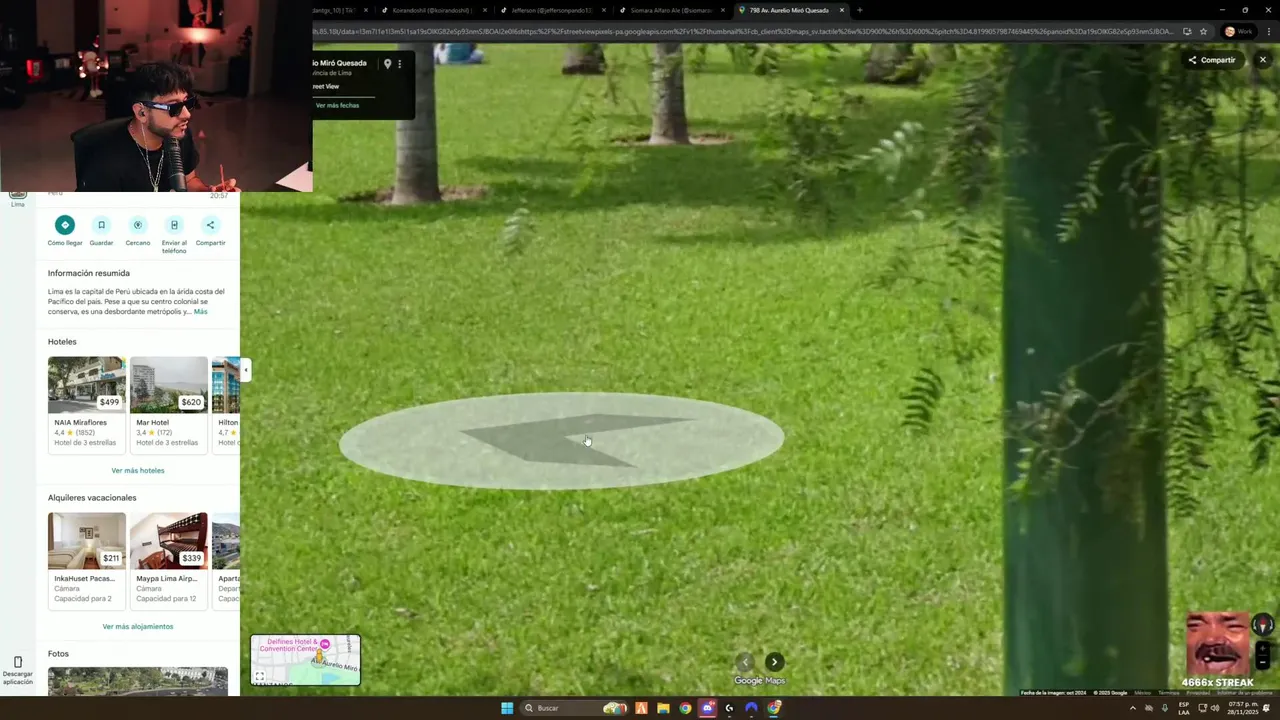This screenshot has height=720, width=1280.
Task: Click the Guardar bookmark icon
Action: (x=101, y=225)
